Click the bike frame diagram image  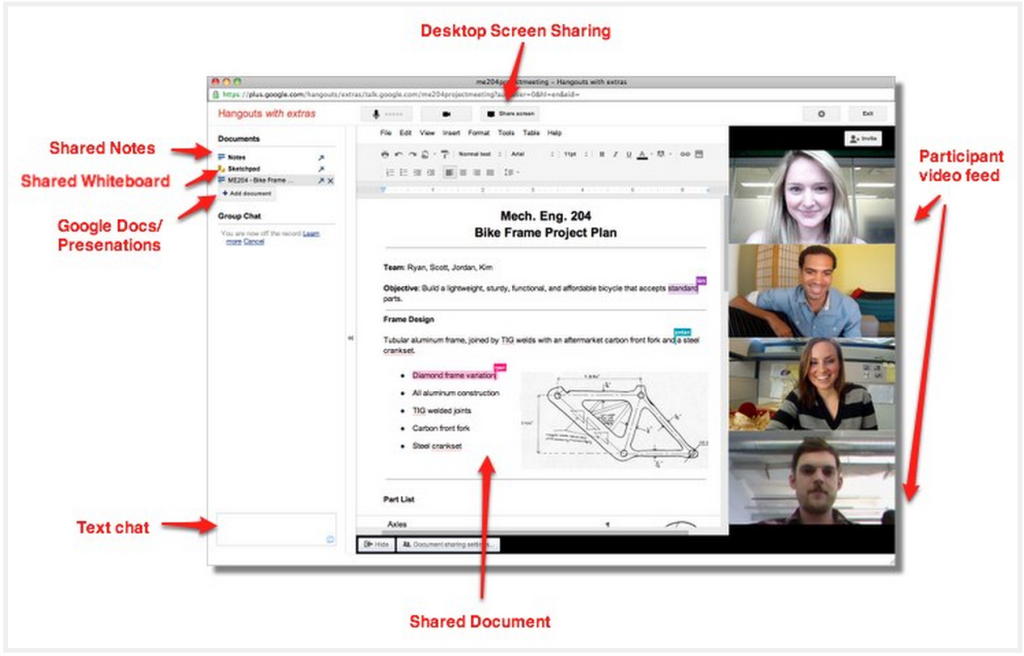point(615,419)
